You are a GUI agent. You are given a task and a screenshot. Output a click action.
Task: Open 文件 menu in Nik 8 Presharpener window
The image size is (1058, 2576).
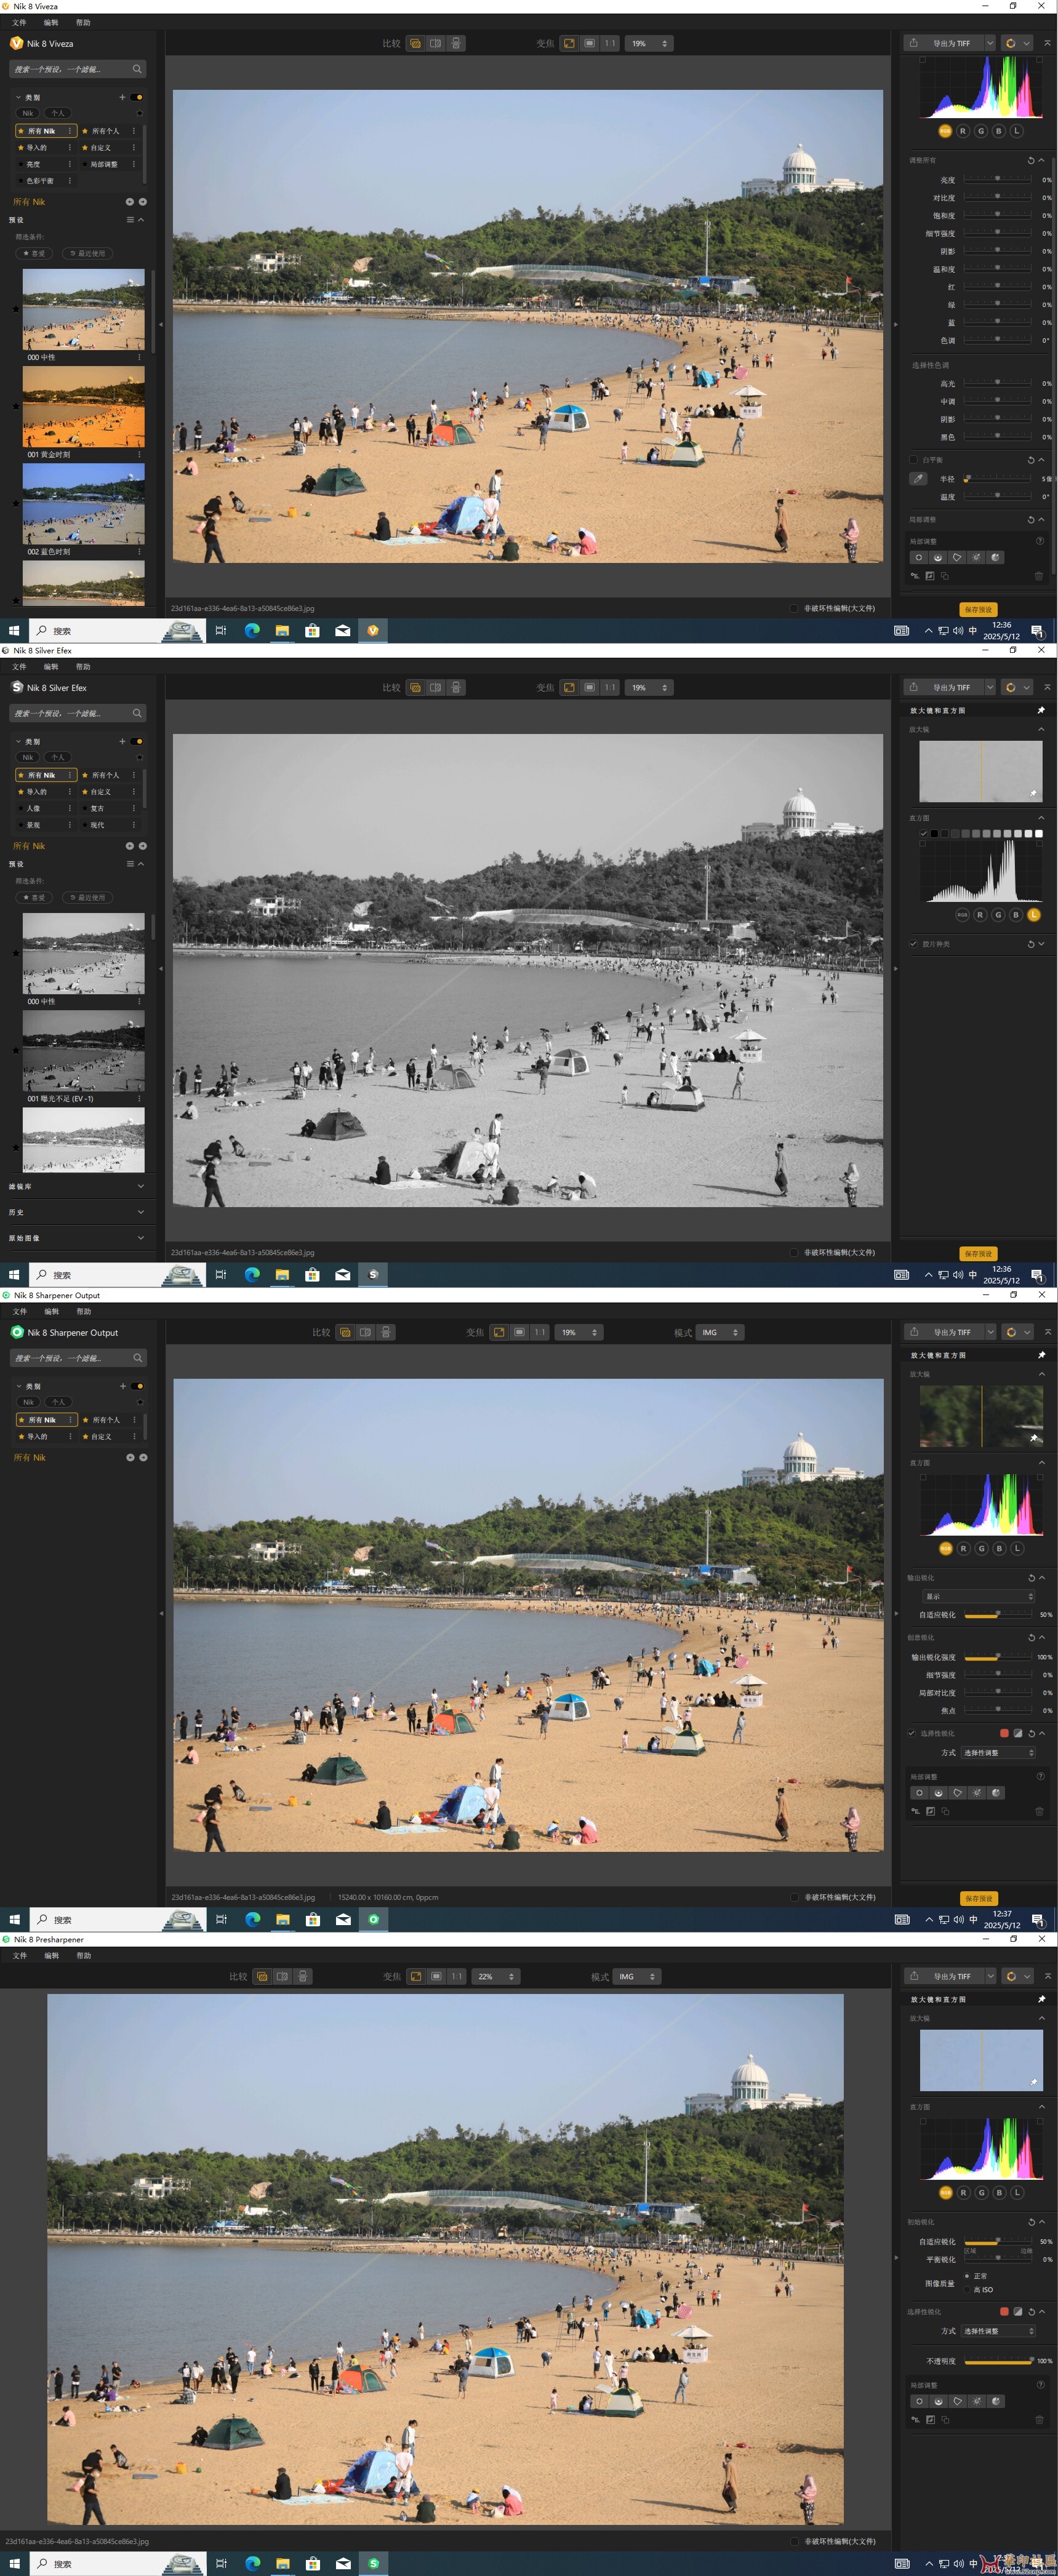pos(19,1955)
